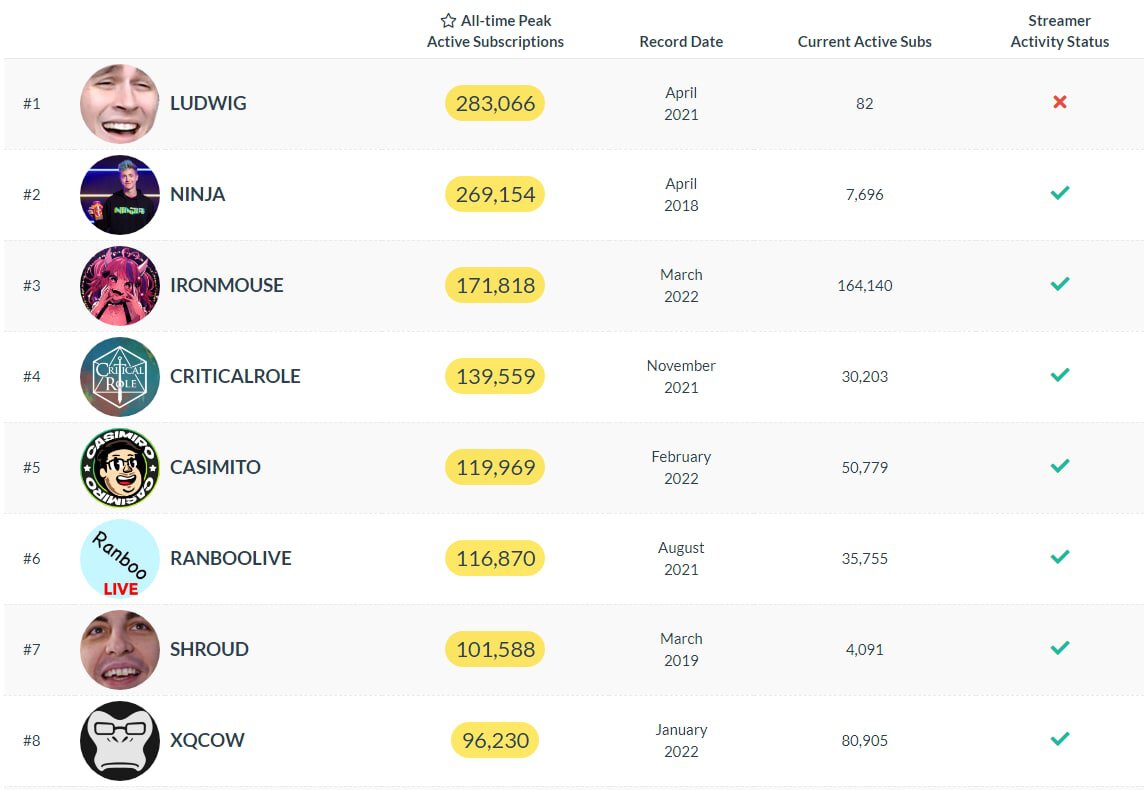The height and width of the screenshot is (790, 1147).
Task: Open the Casimito cartoon avatar
Action: (x=120, y=468)
